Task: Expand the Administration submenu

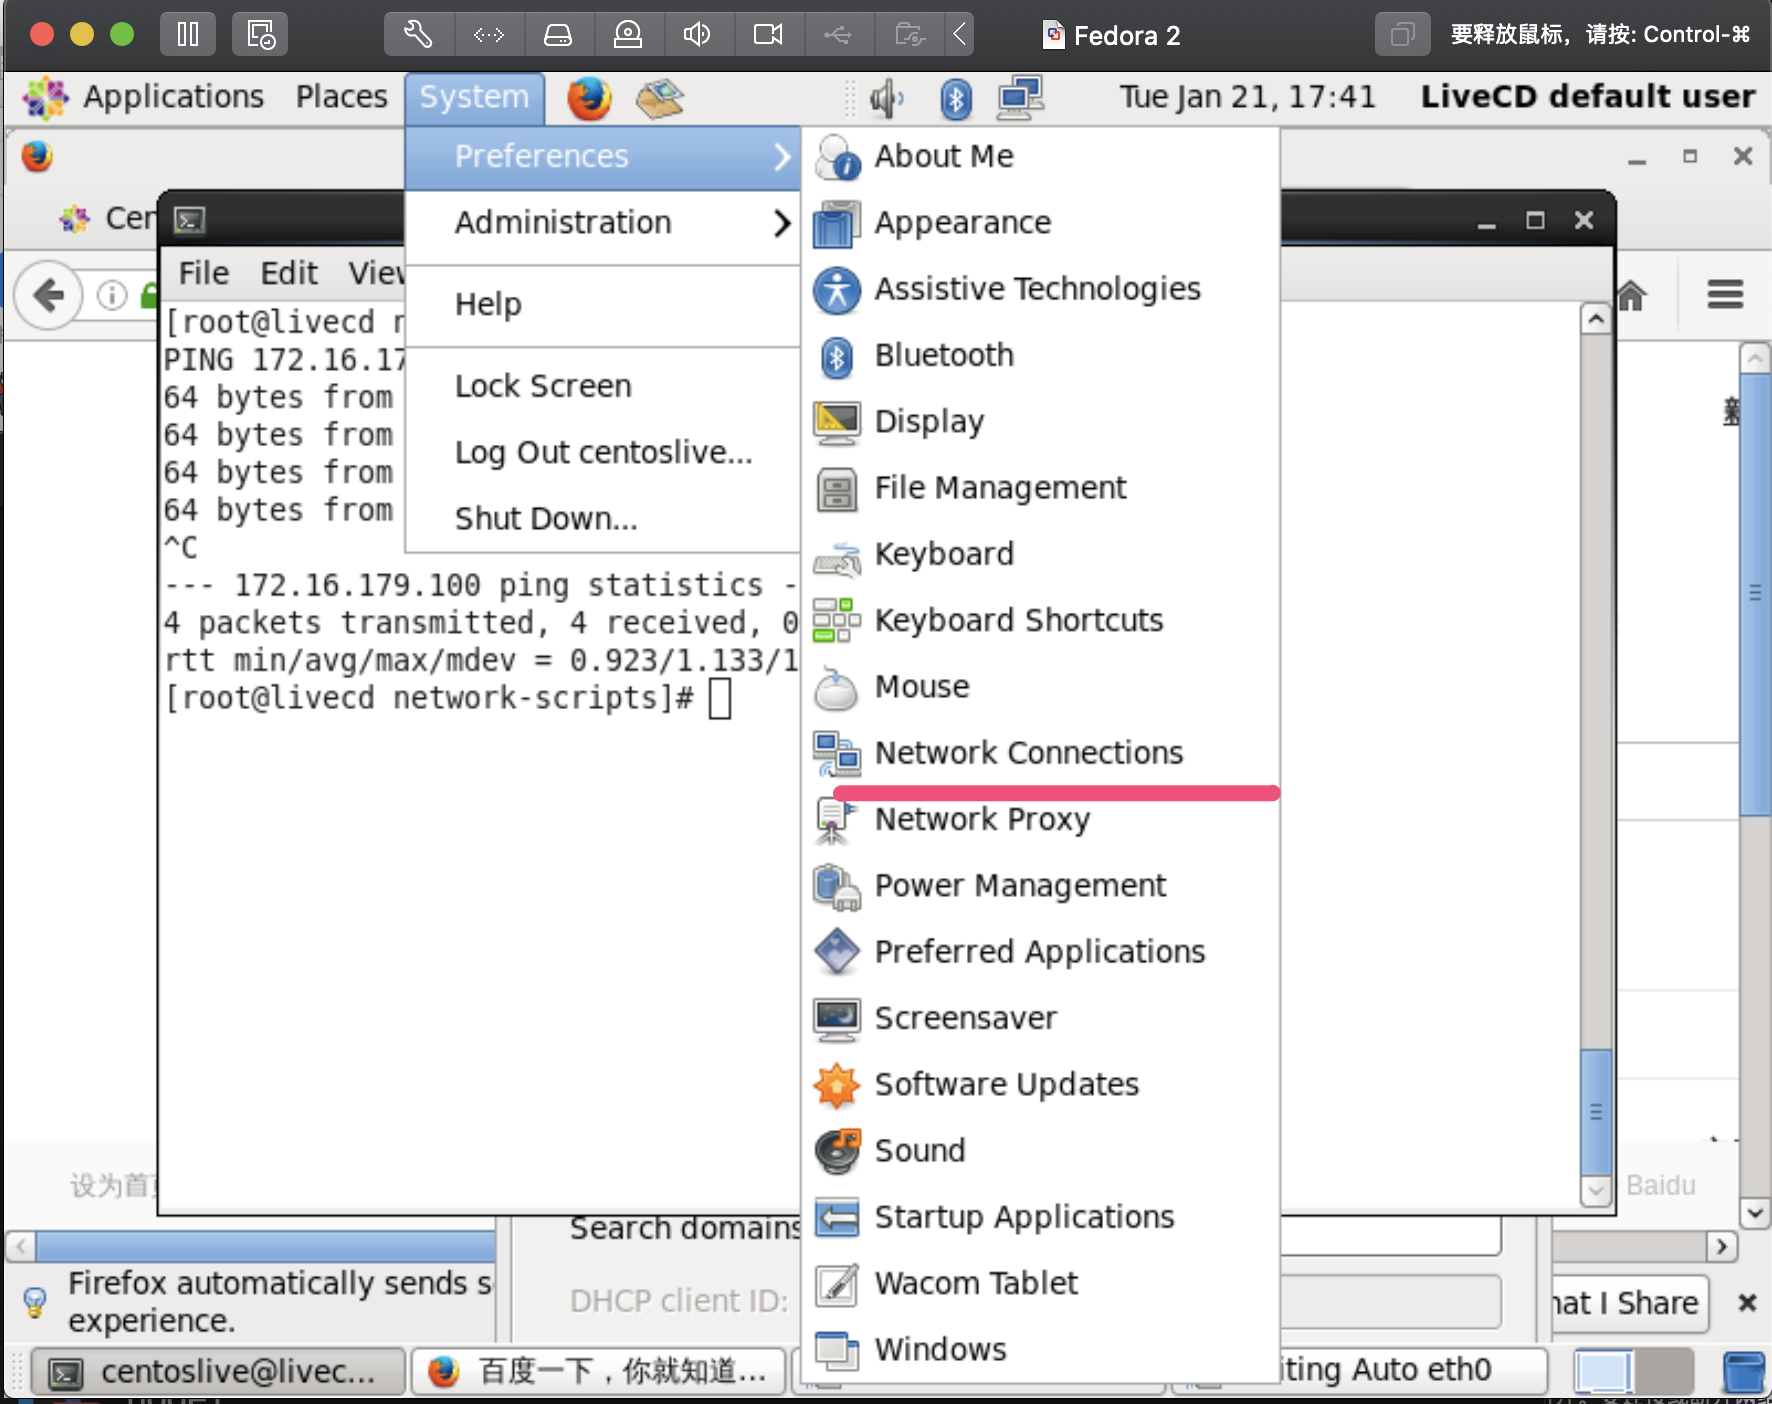Action: [603, 223]
